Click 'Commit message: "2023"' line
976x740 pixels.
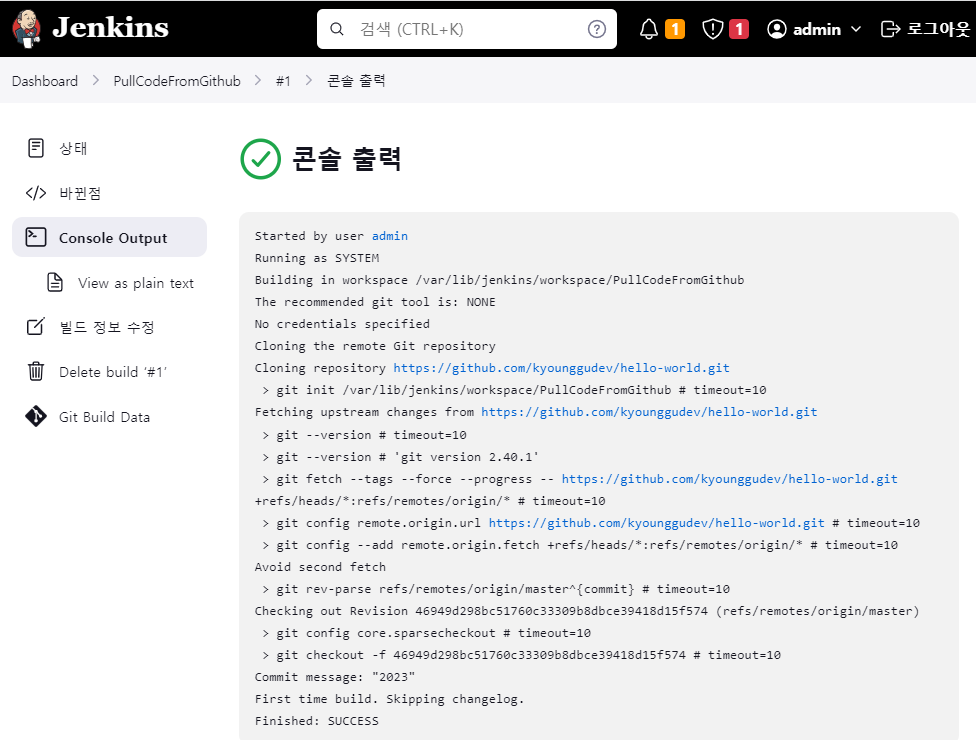coord(335,677)
